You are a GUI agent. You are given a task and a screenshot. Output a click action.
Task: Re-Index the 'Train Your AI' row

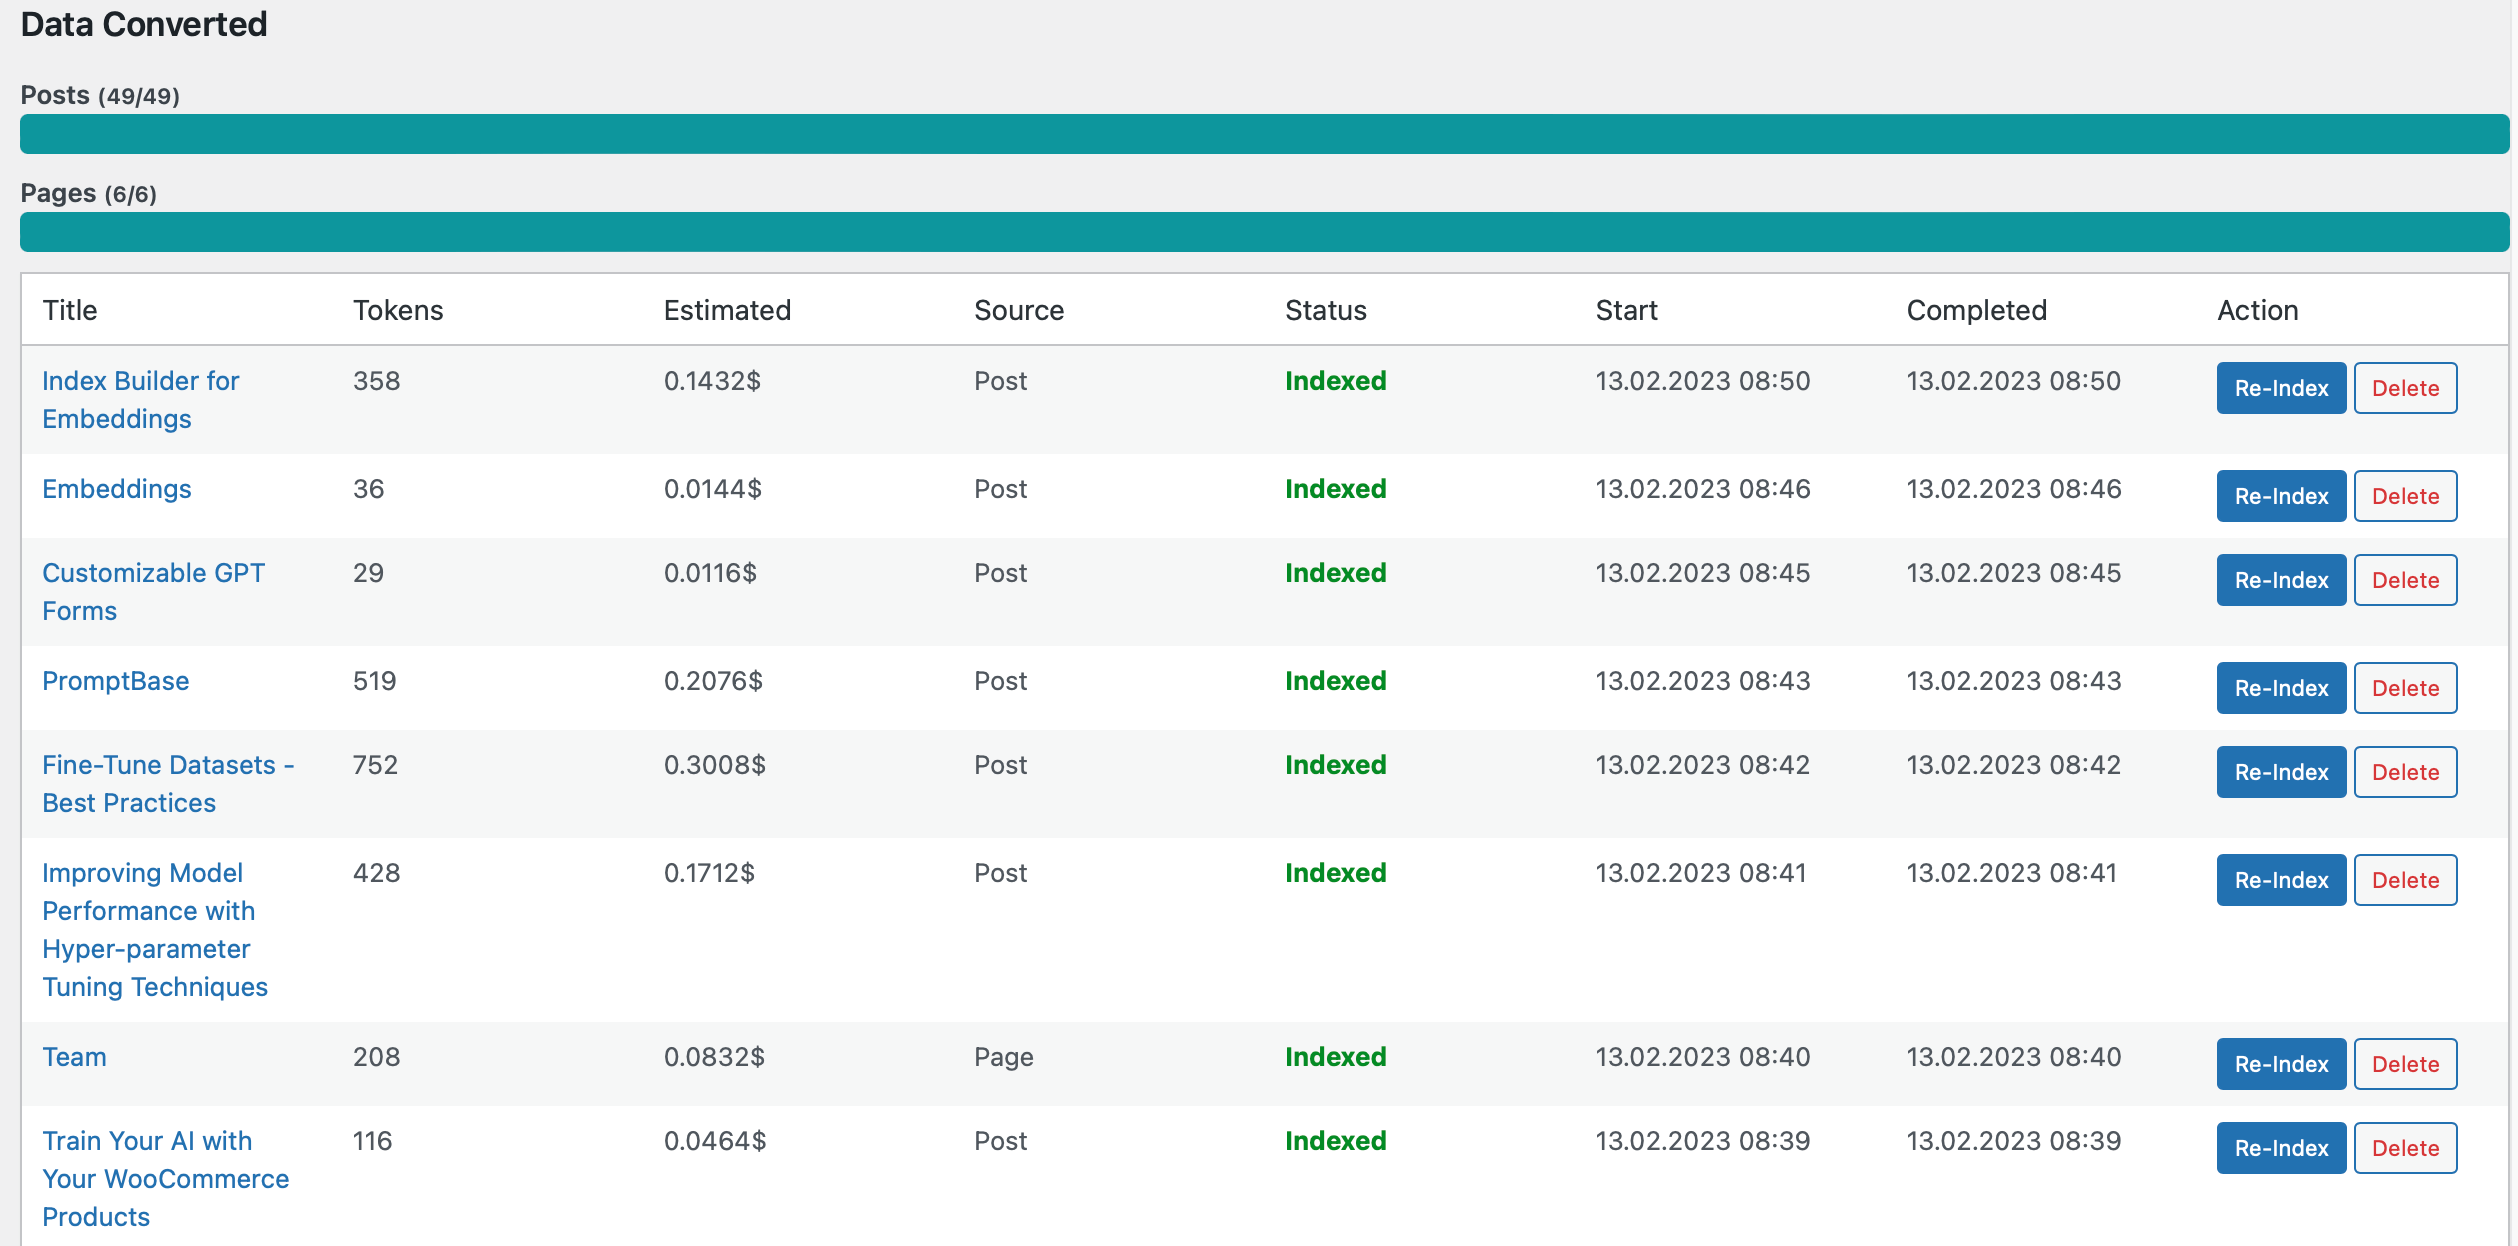point(2281,1148)
